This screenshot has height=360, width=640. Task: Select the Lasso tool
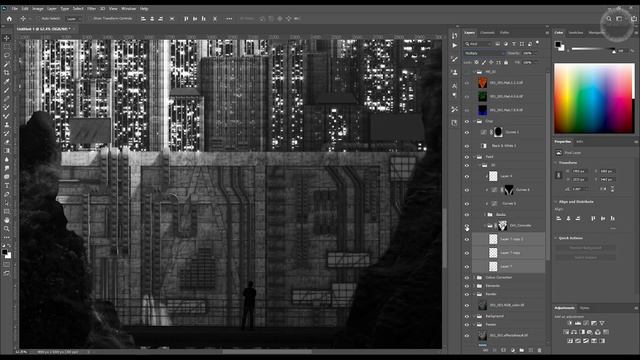tap(7, 55)
